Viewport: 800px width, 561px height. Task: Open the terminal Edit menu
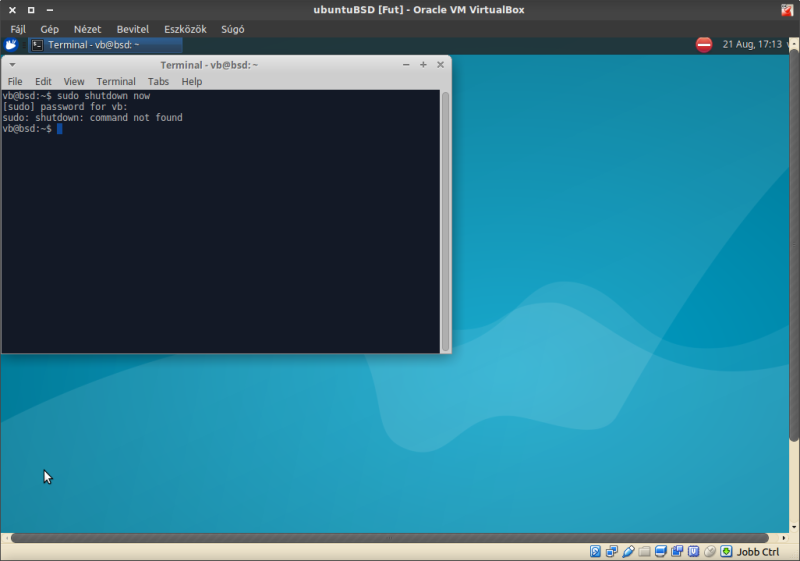coord(43,82)
